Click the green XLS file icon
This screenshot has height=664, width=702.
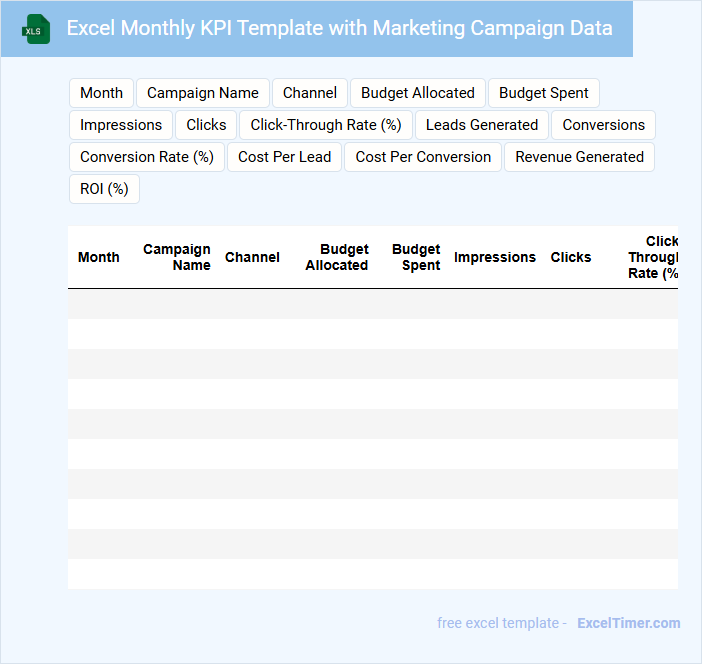click(37, 29)
